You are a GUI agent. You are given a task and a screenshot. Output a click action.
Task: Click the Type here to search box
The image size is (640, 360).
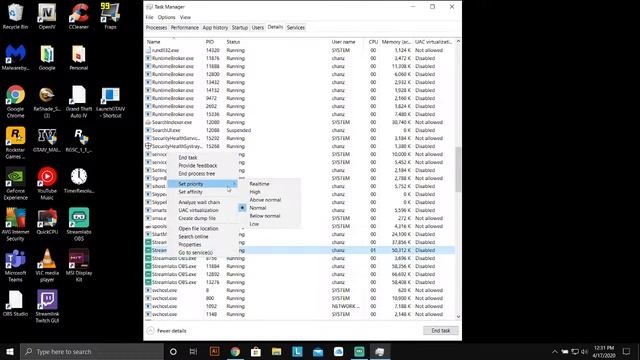92,351
